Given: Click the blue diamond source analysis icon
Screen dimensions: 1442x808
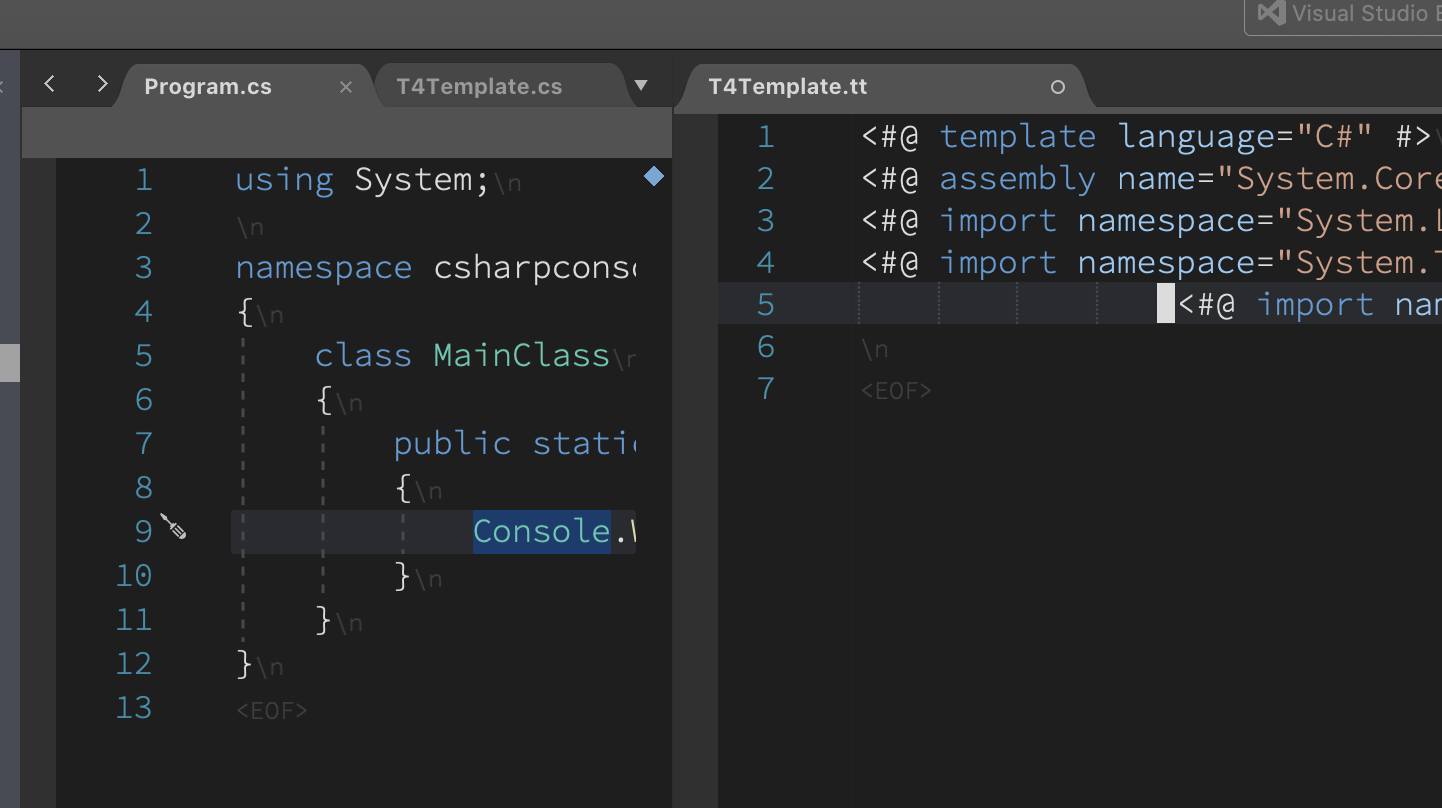Looking at the screenshot, I should pos(653,176).
